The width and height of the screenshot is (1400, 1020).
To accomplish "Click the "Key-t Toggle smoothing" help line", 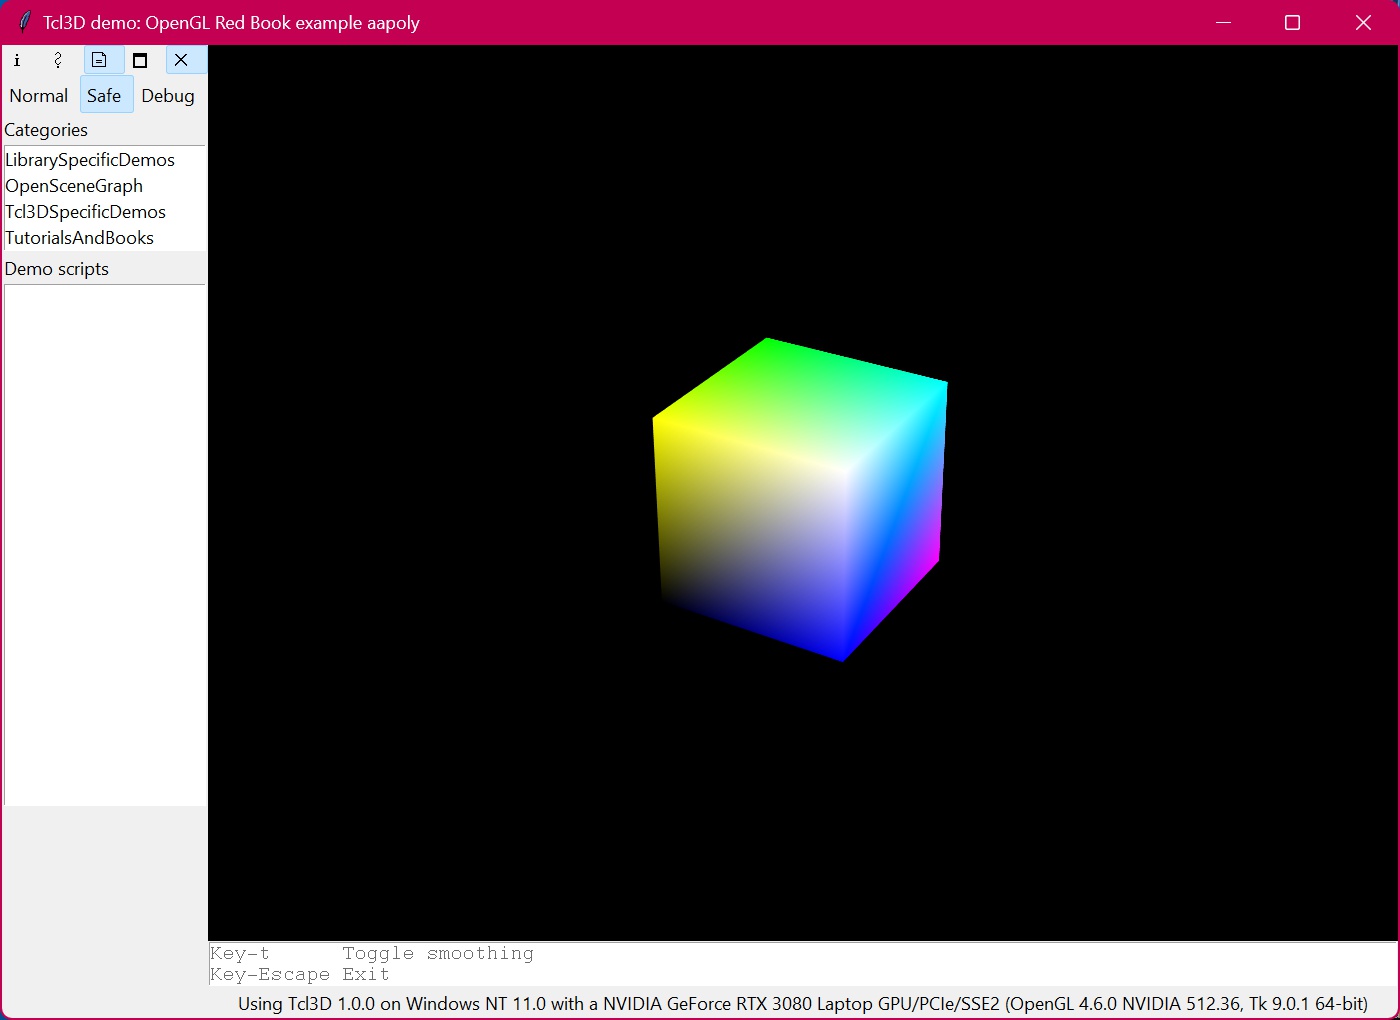I will [x=372, y=954].
